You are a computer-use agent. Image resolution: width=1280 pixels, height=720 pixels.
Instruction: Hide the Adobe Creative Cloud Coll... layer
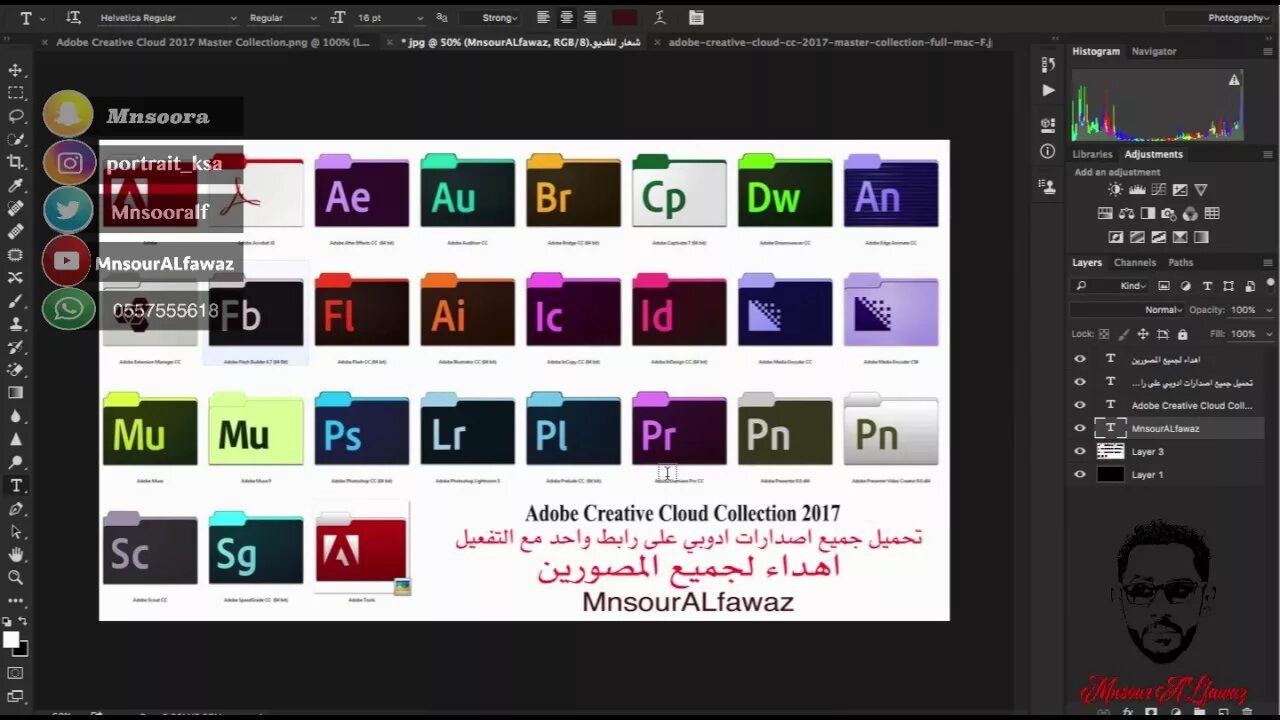[1080, 405]
